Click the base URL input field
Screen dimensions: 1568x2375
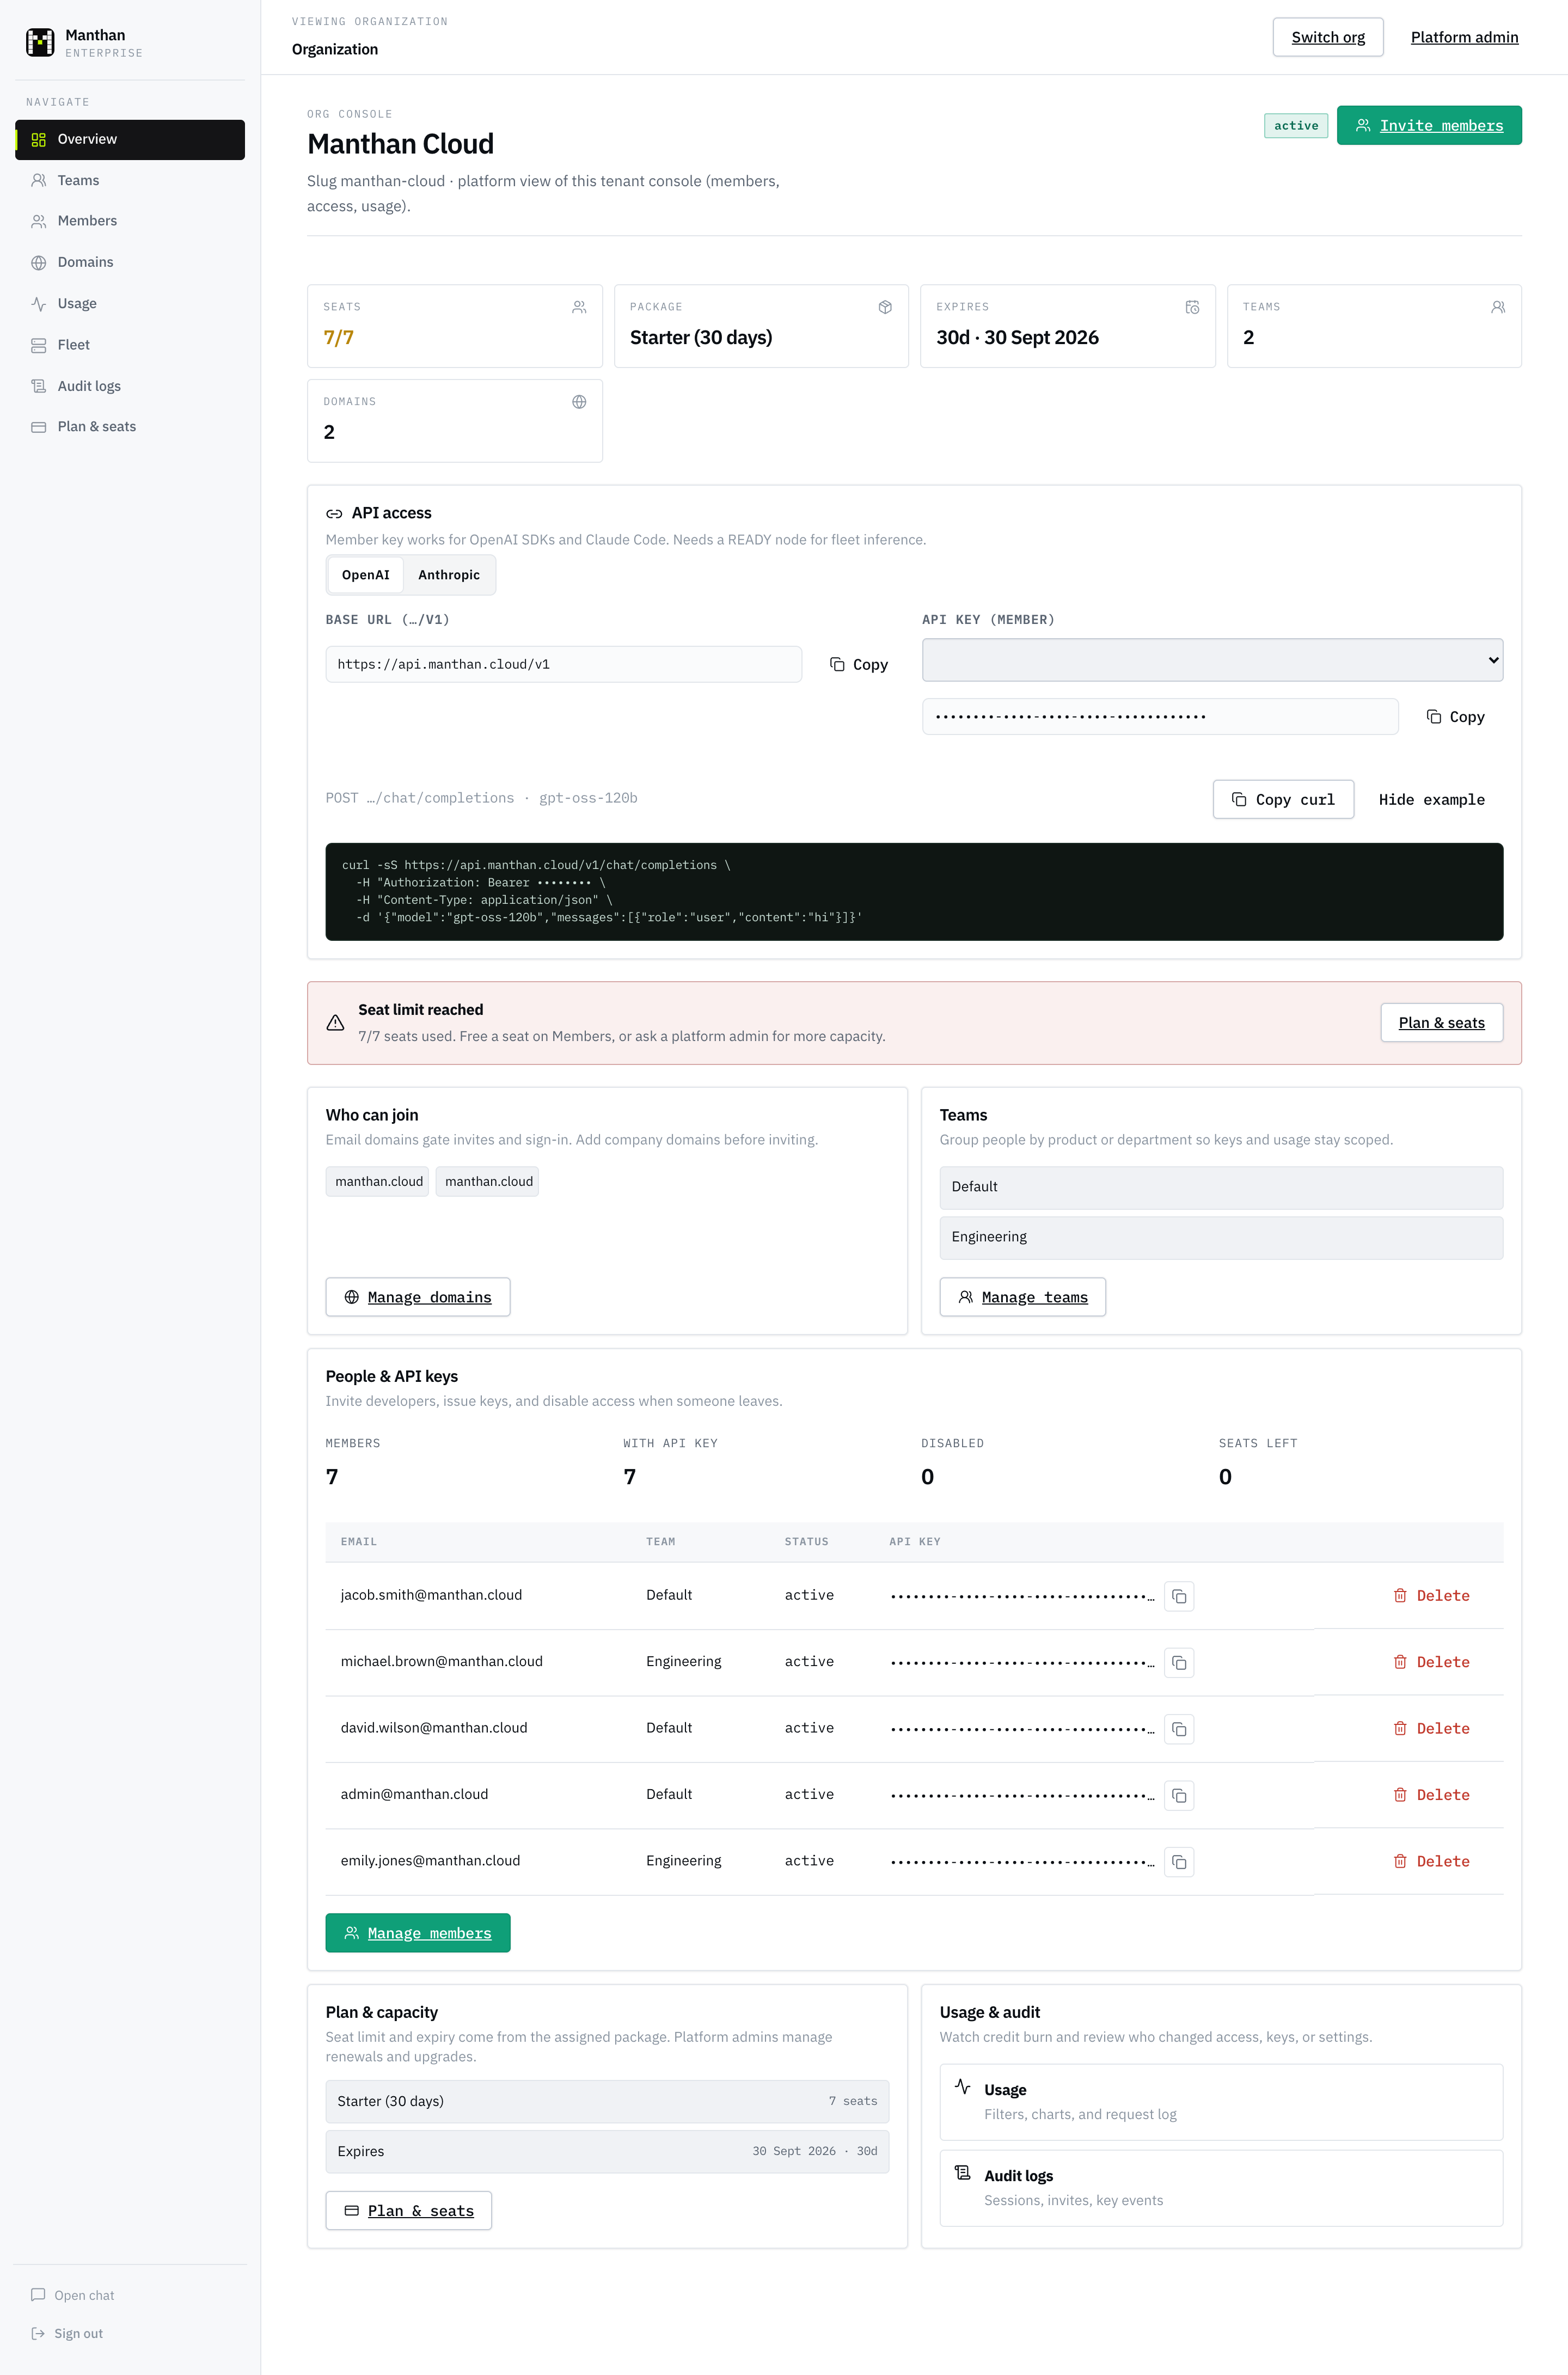563,665
